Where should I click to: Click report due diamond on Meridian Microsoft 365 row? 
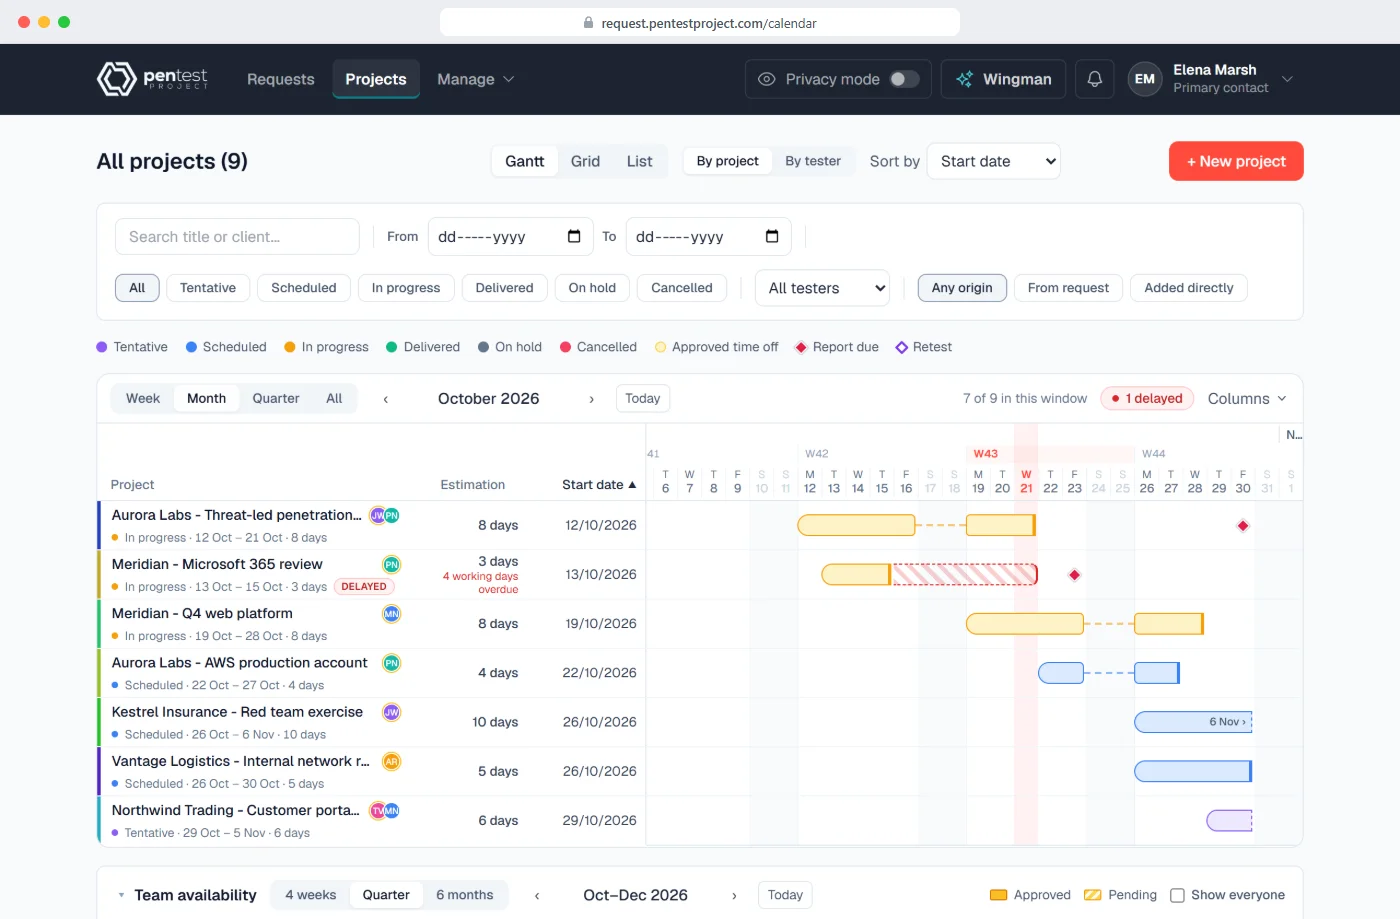click(1075, 575)
